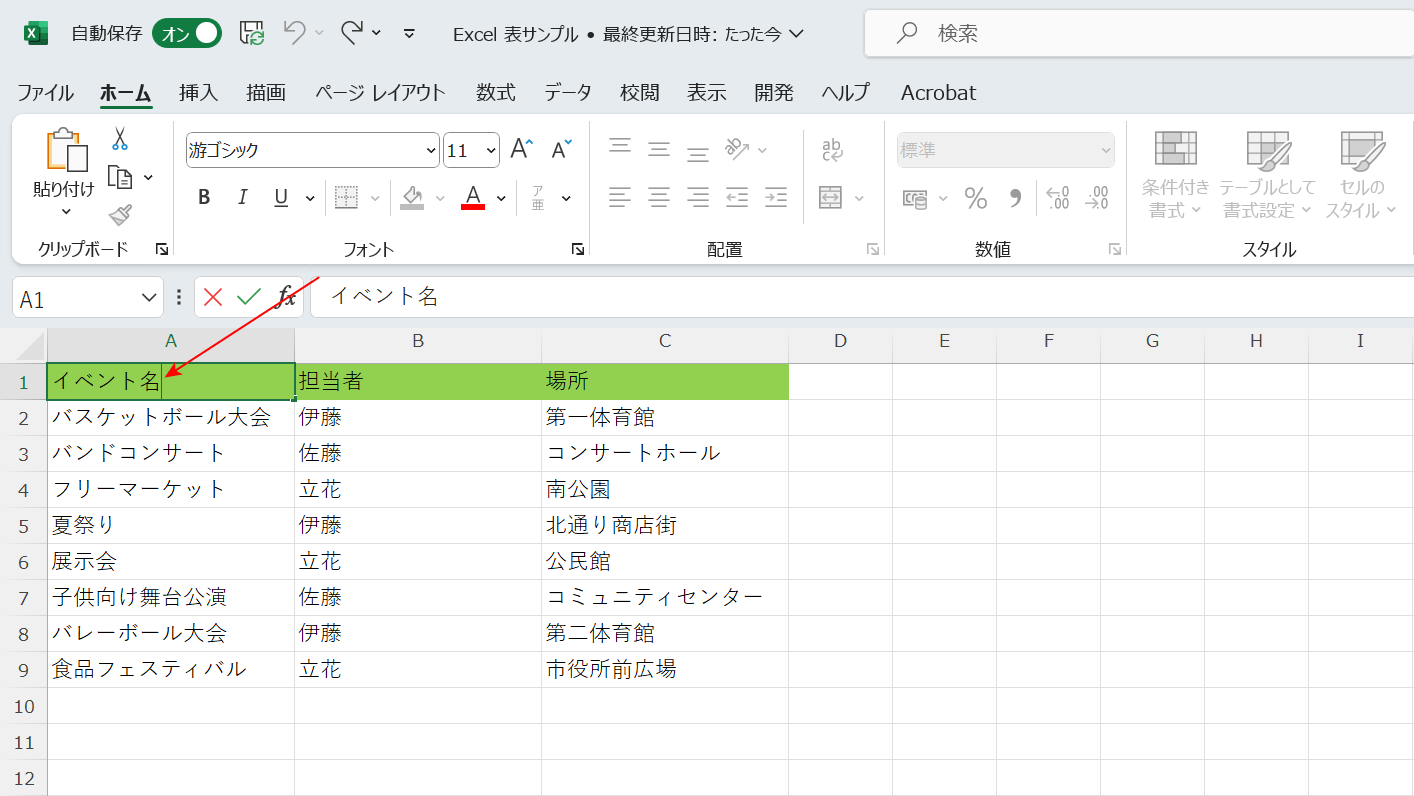
Task: Apply percent style
Action: (976, 198)
